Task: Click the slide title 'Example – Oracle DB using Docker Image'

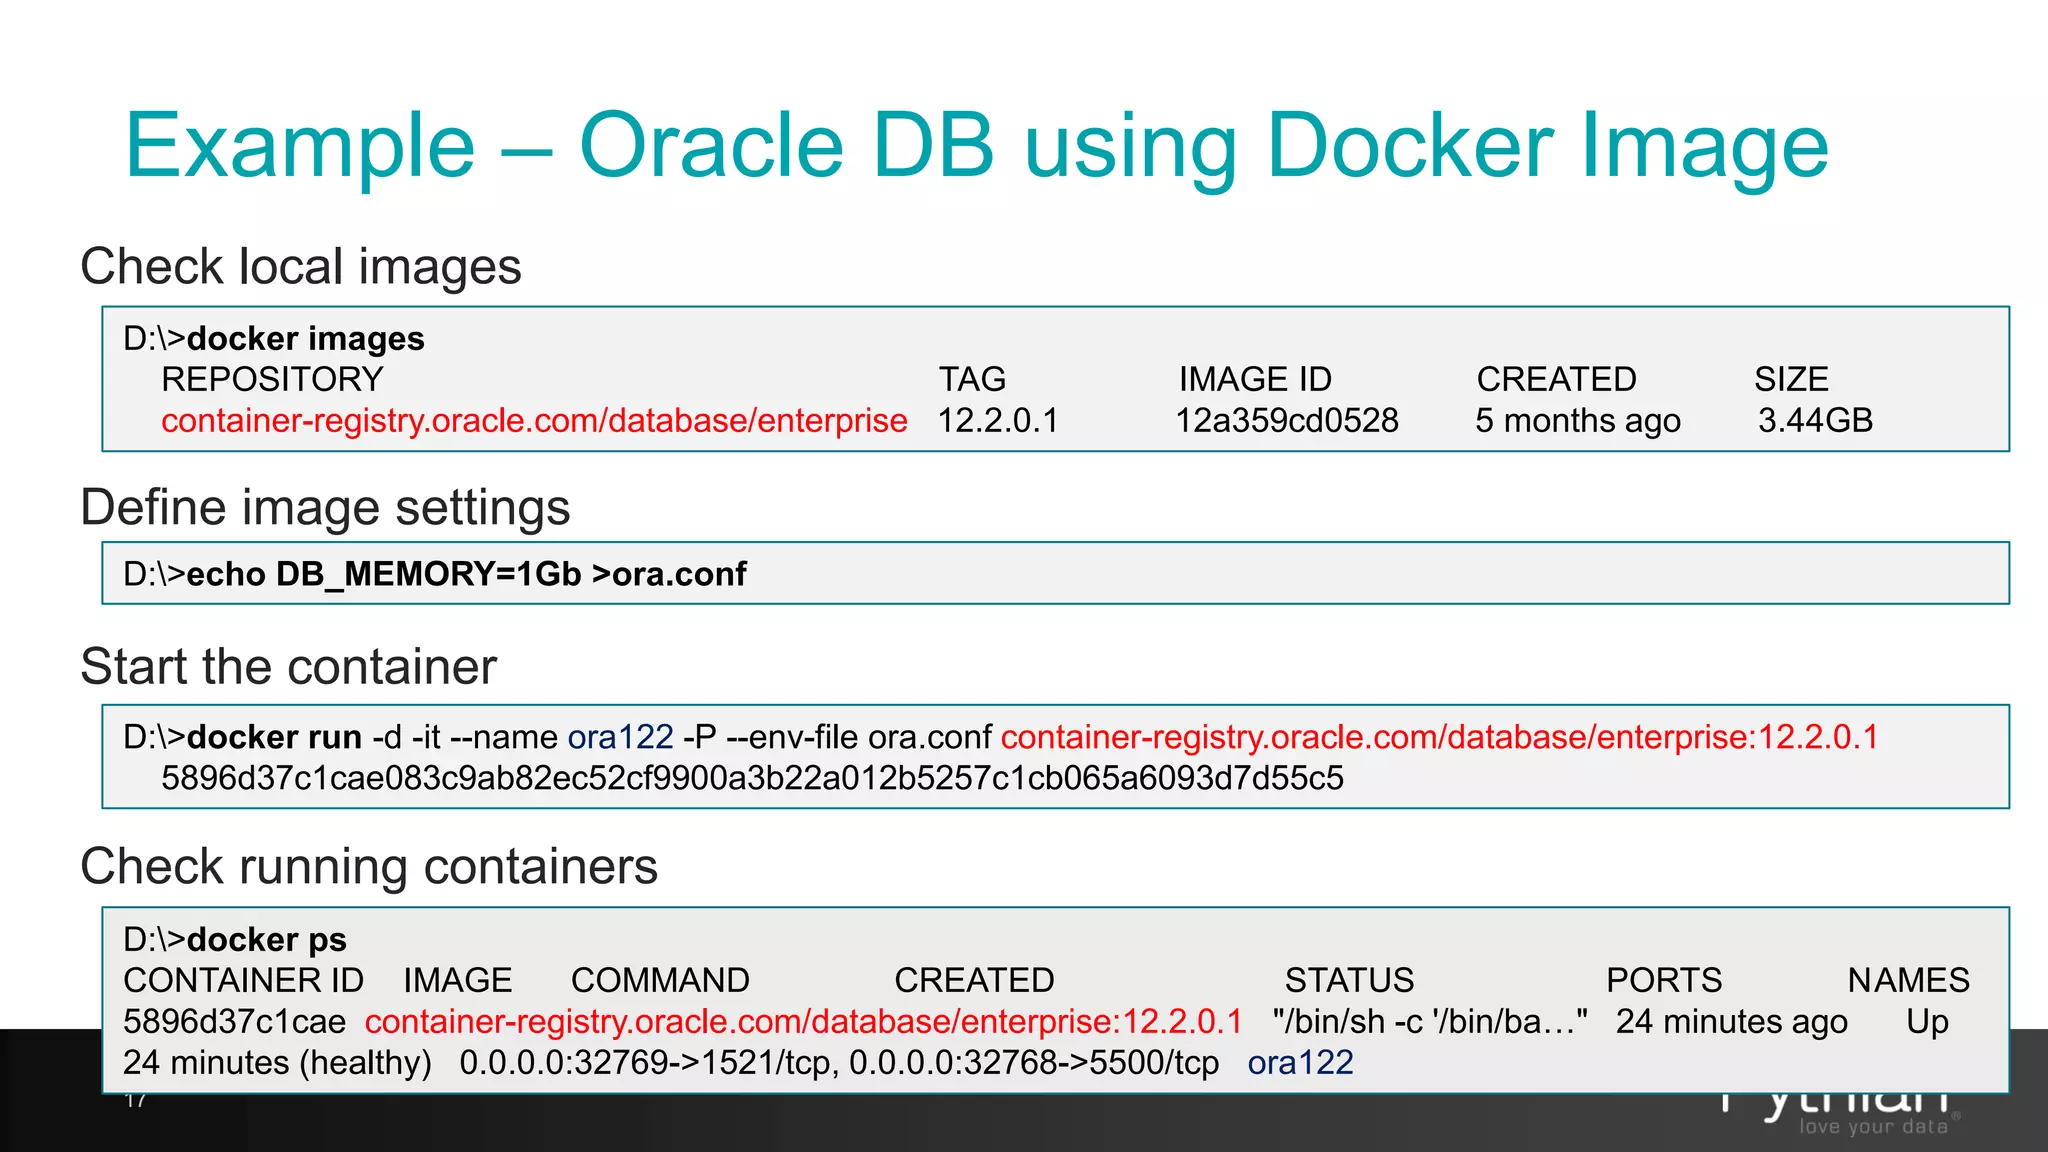Action: pos(977,147)
